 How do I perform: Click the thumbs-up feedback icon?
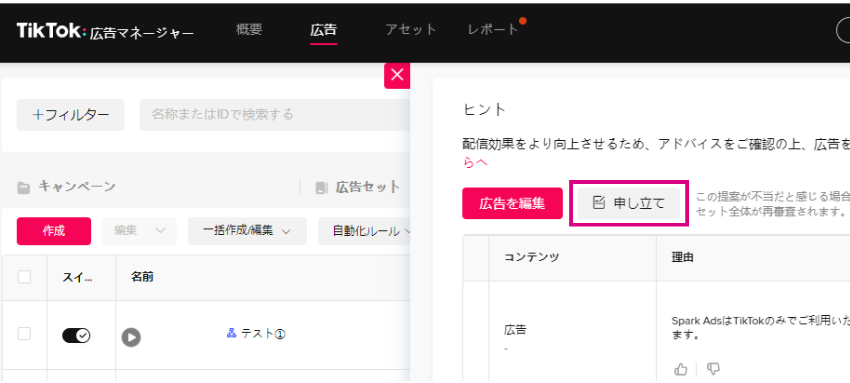(x=681, y=369)
